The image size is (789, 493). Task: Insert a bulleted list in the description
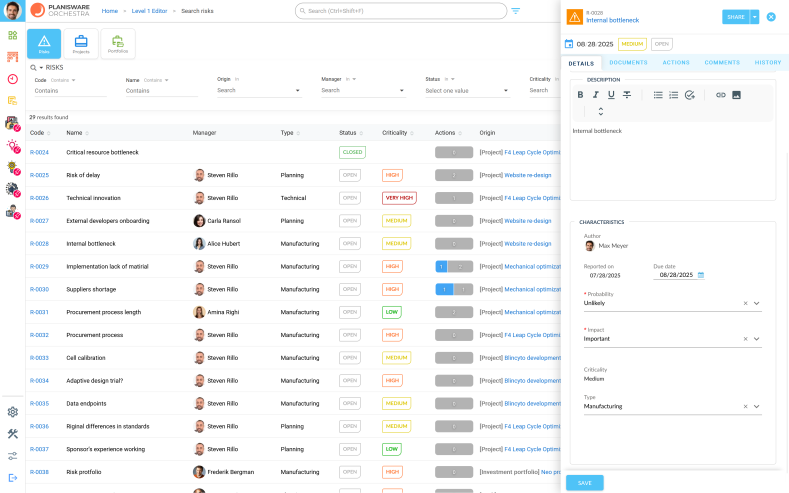658,95
